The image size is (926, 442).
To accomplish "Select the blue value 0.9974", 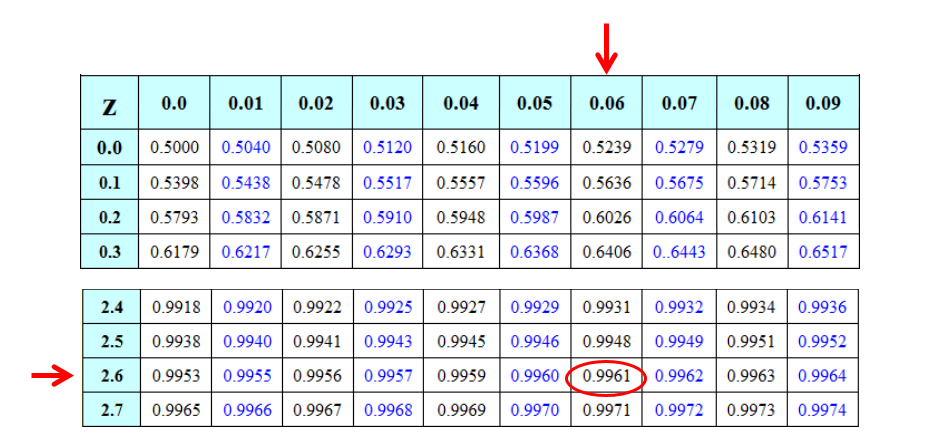I will pyautogui.click(x=823, y=410).
